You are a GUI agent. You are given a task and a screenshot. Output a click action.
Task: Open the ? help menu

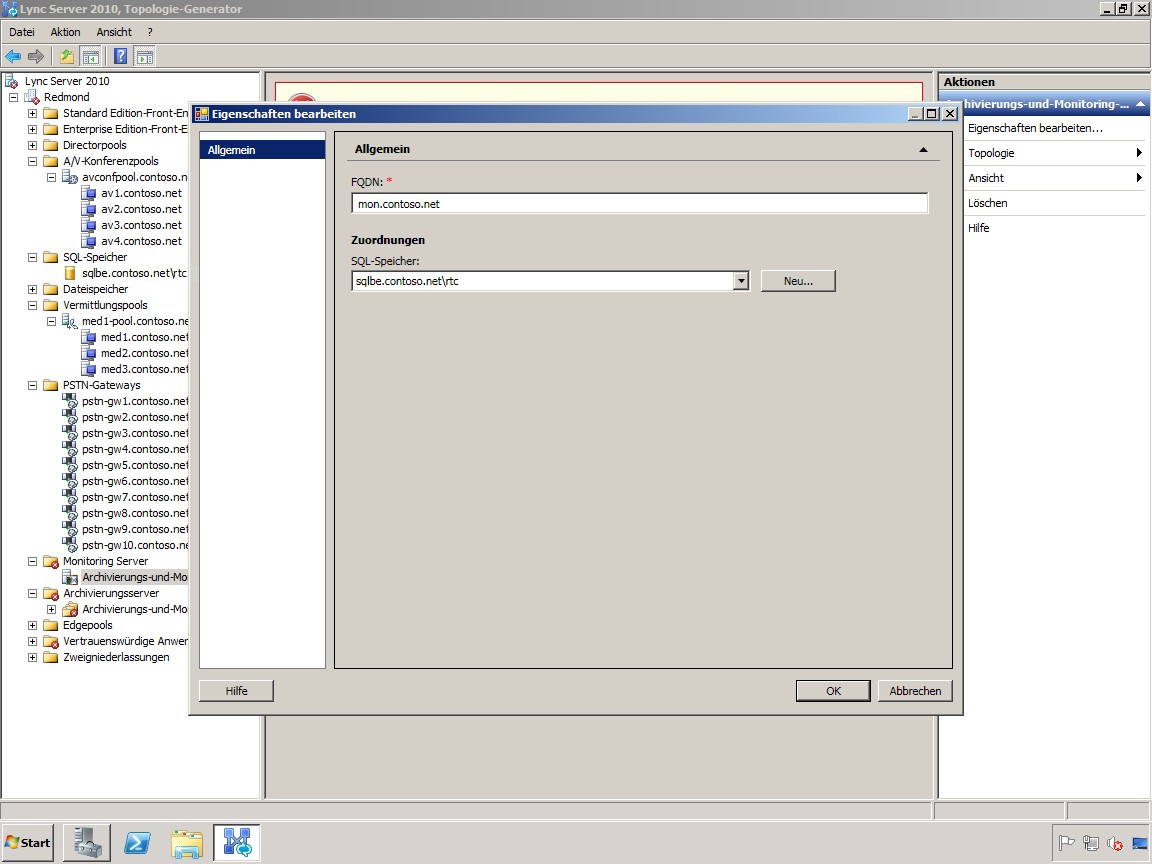coord(150,32)
